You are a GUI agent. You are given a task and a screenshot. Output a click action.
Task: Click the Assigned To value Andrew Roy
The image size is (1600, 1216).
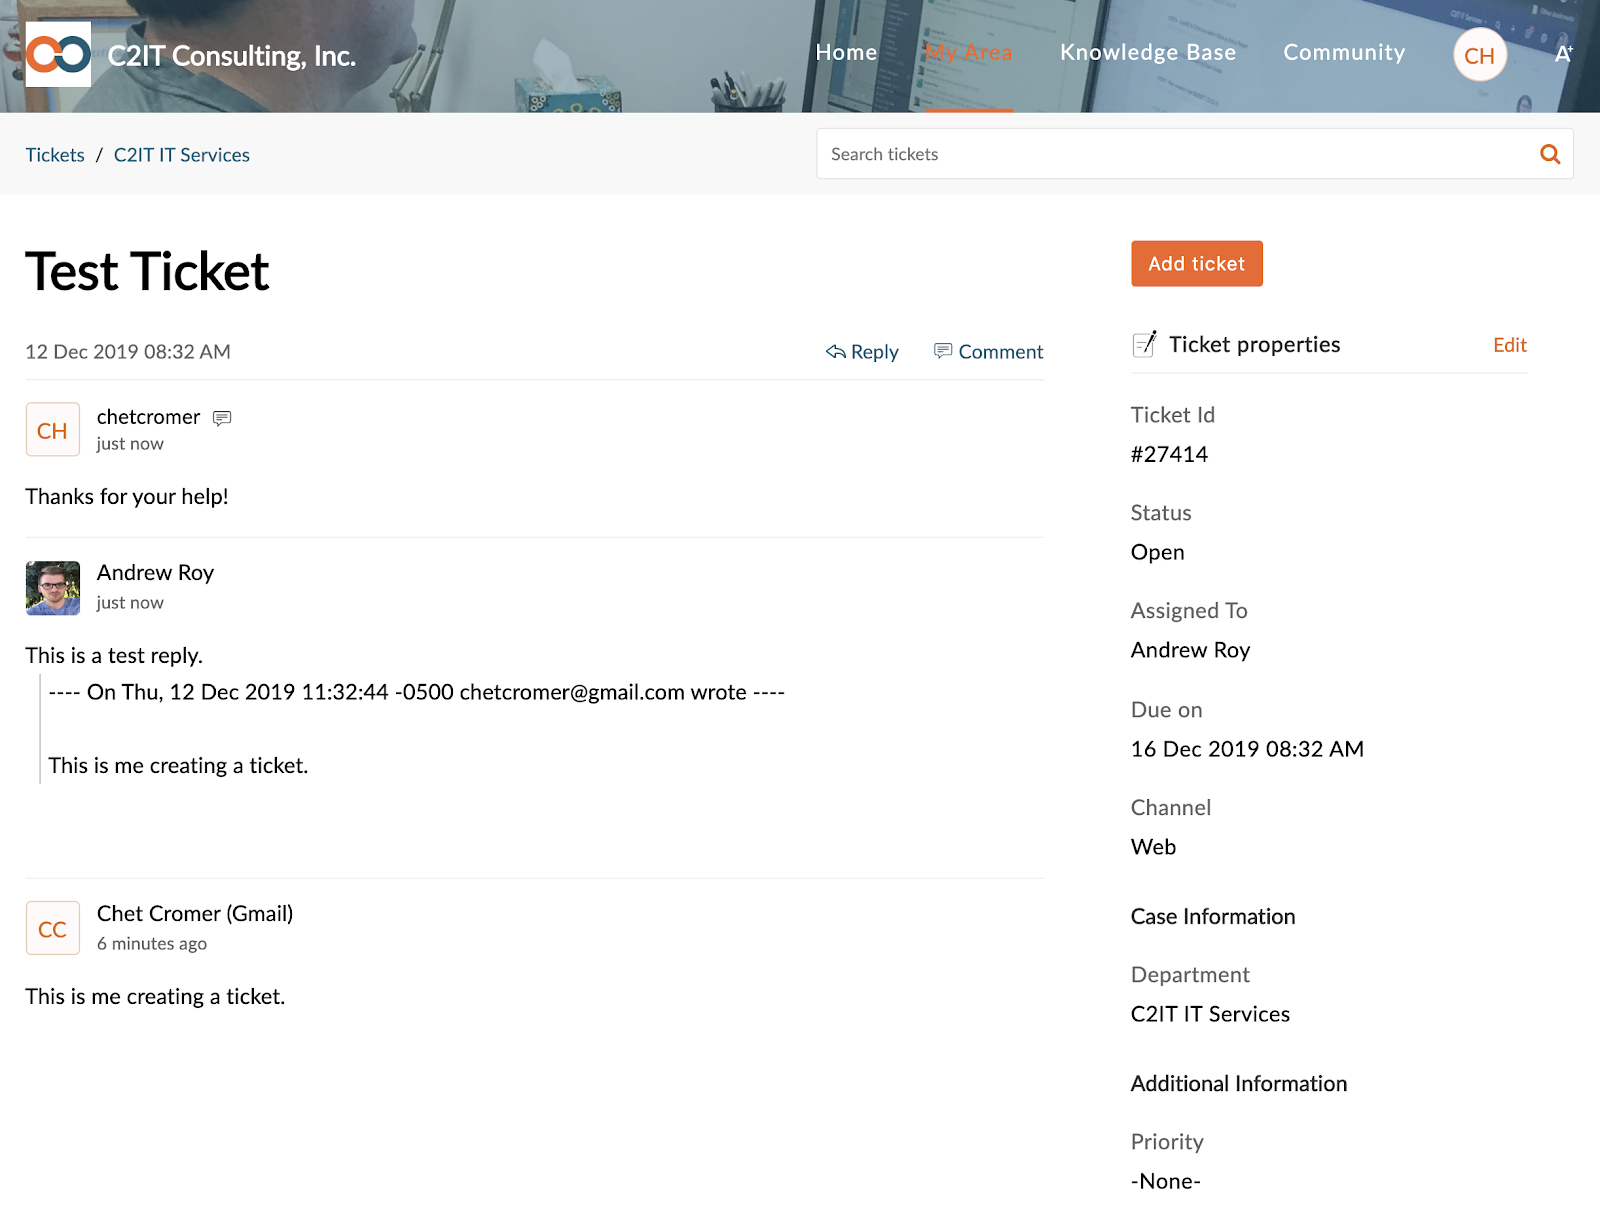click(x=1190, y=650)
